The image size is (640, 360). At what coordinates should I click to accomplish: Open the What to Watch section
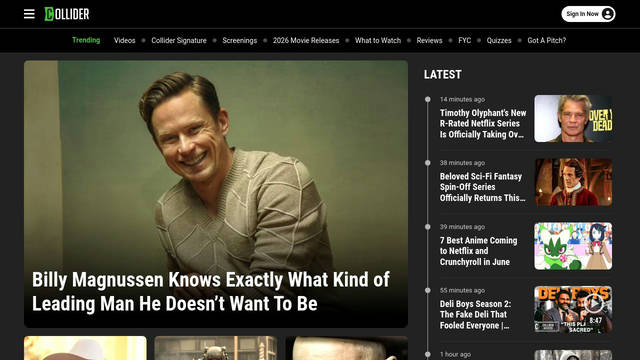(378, 40)
